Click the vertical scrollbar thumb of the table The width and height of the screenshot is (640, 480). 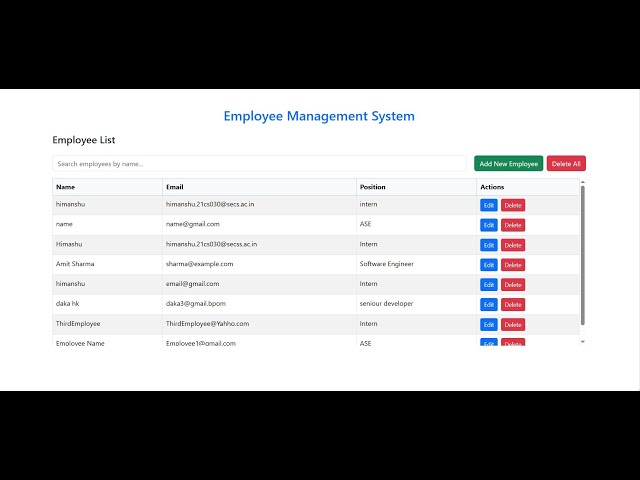(x=582, y=256)
